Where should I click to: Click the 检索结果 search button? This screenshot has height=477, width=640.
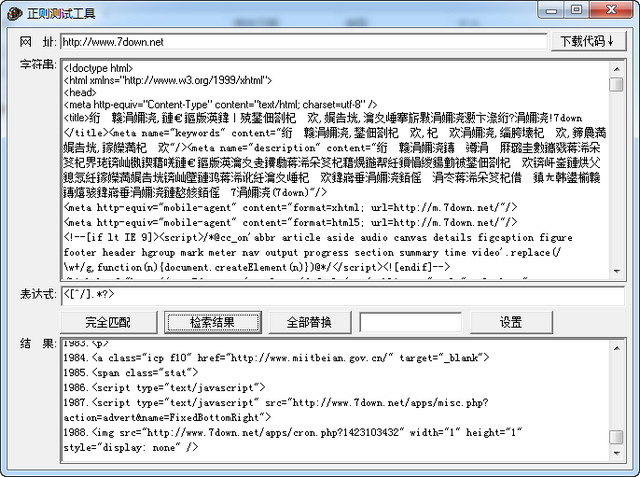click(x=200, y=322)
